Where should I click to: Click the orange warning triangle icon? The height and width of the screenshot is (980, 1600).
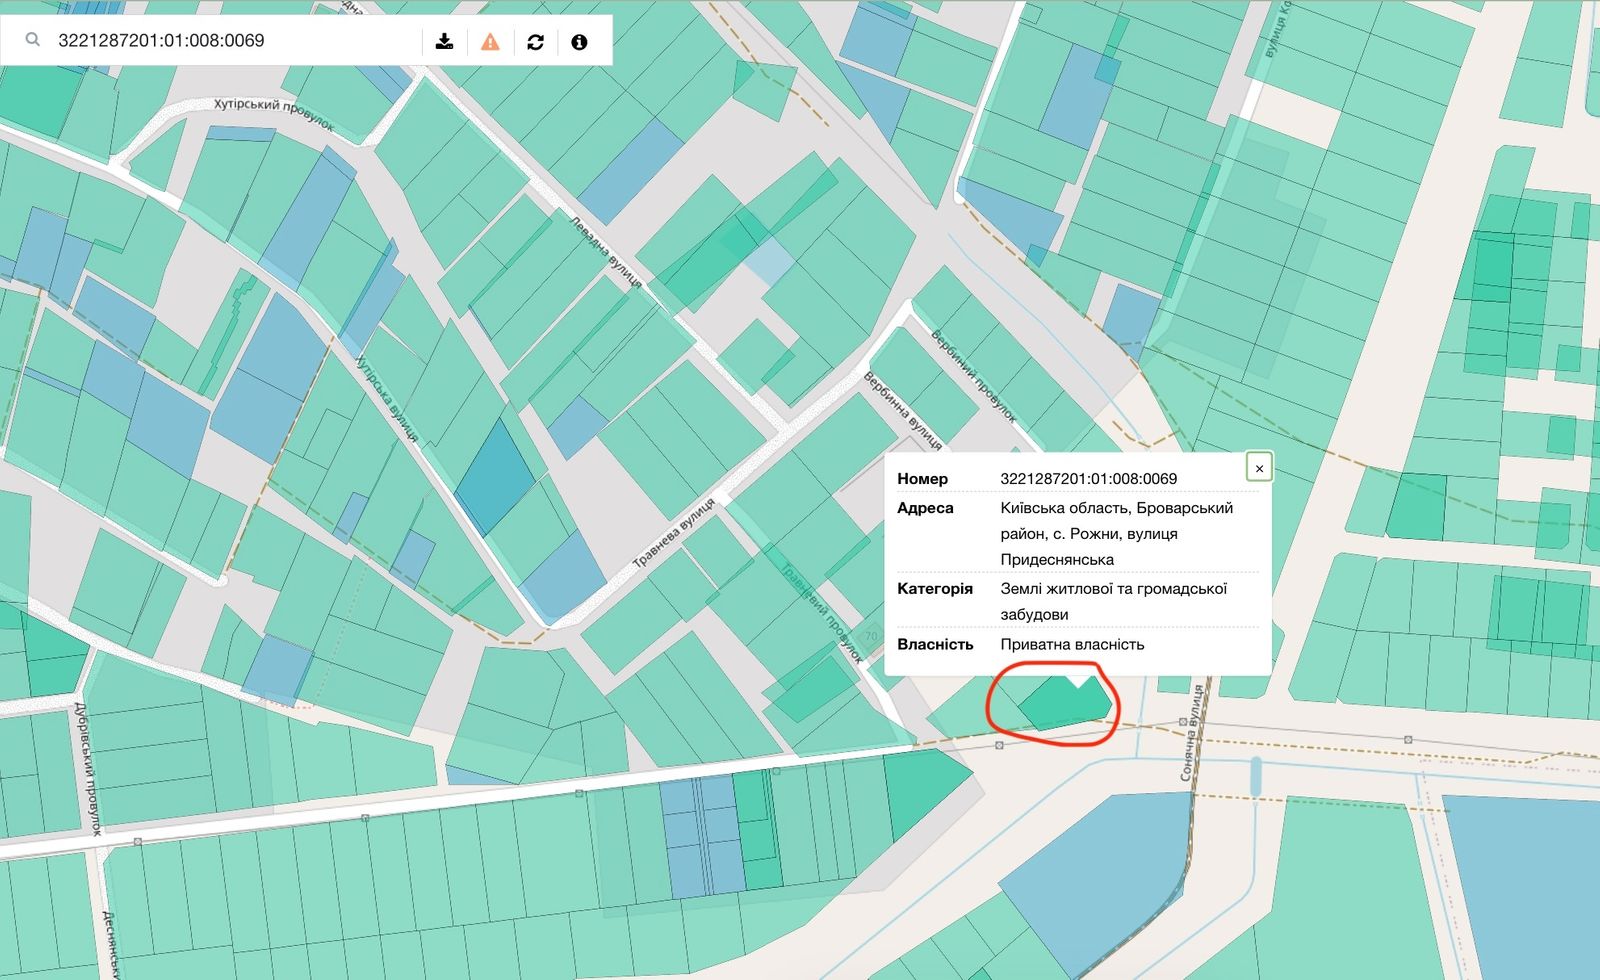point(490,41)
